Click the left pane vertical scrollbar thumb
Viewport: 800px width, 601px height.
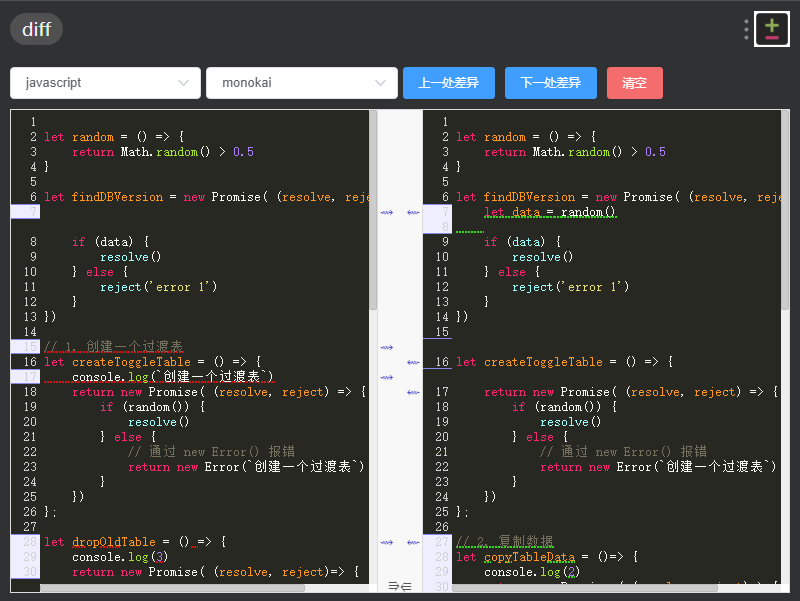pos(373,210)
